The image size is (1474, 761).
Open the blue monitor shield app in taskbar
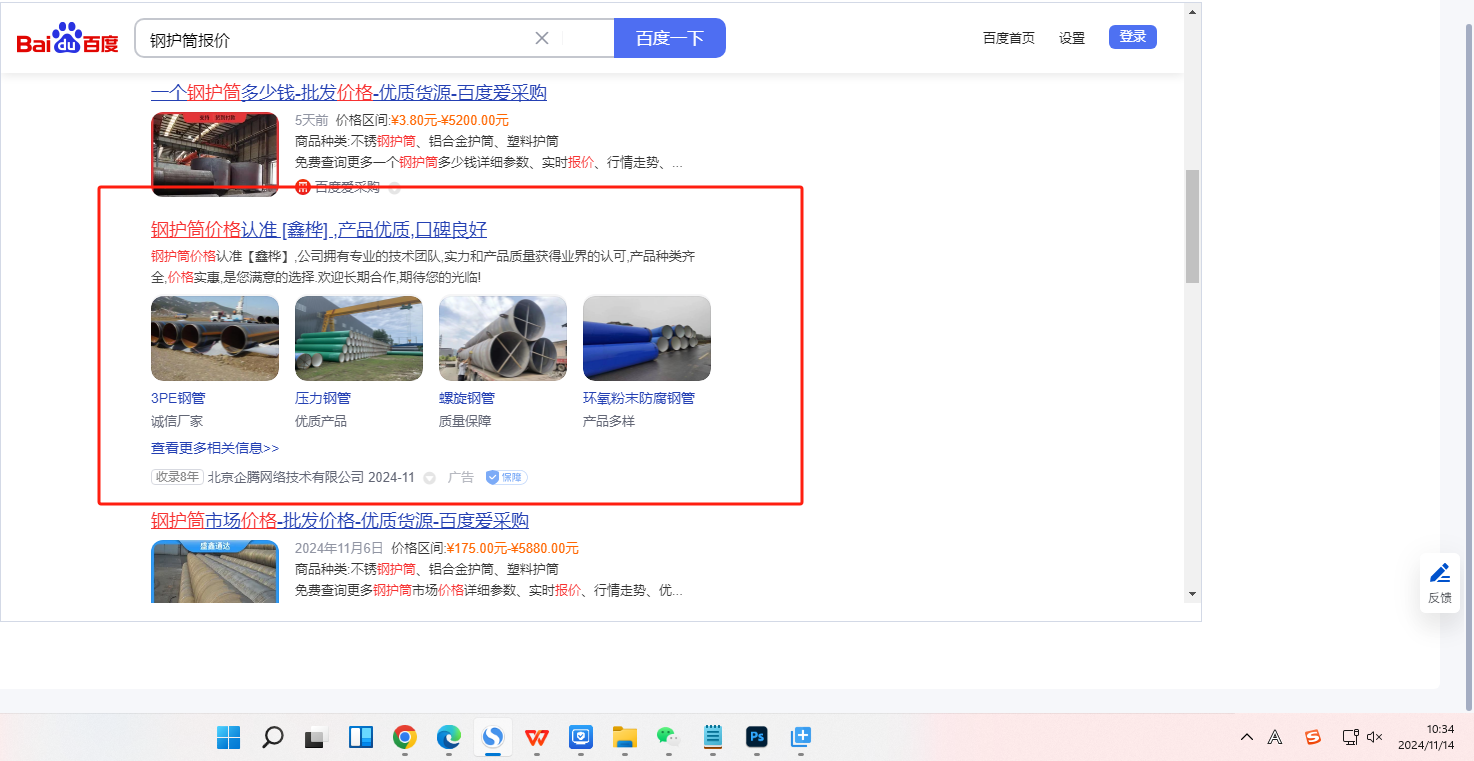581,738
